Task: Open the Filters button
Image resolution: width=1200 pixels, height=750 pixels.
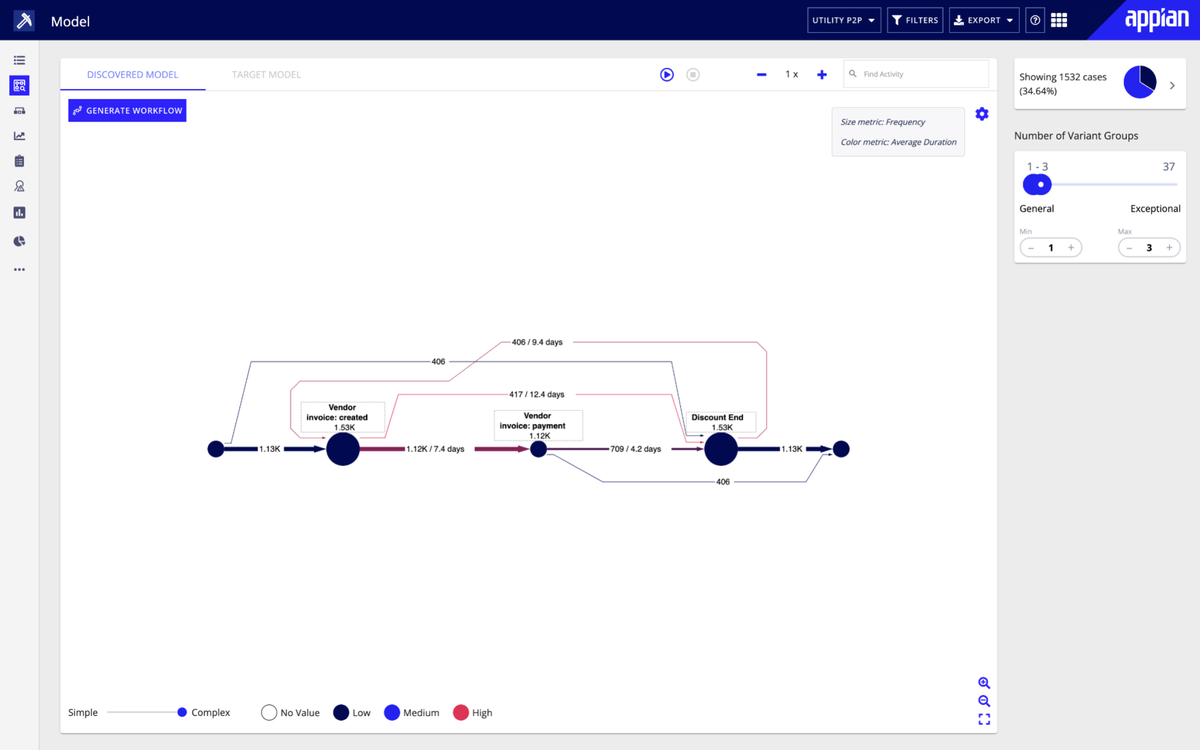Action: 915,20
